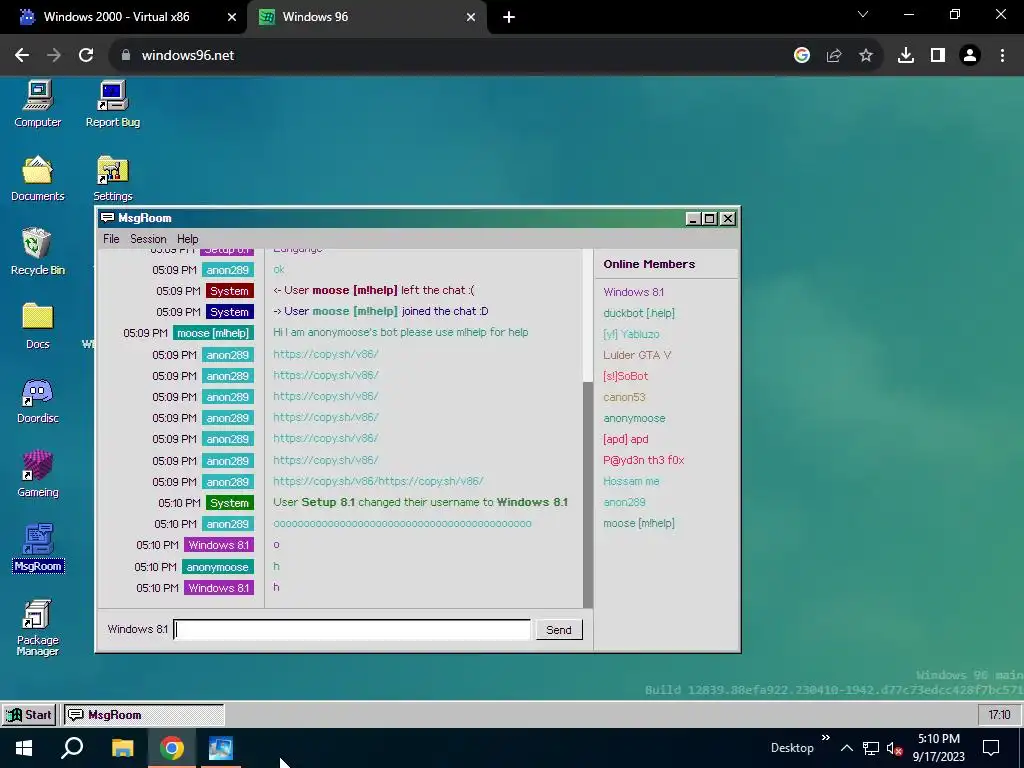The width and height of the screenshot is (1024, 768).
Task: Open the Report Bug desktop icon
Action: click(113, 104)
